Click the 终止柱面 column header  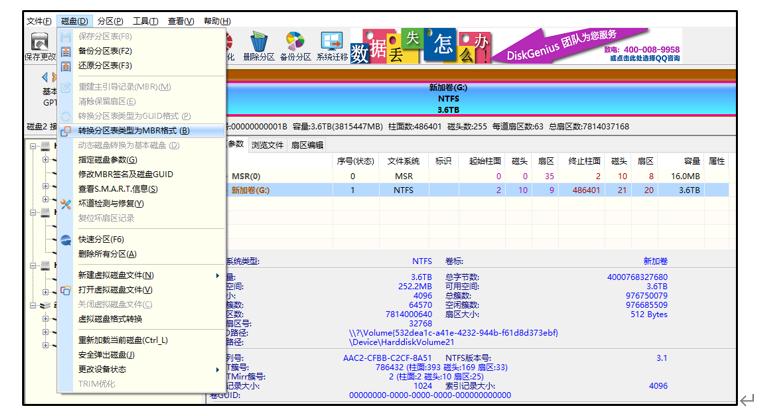(584, 161)
